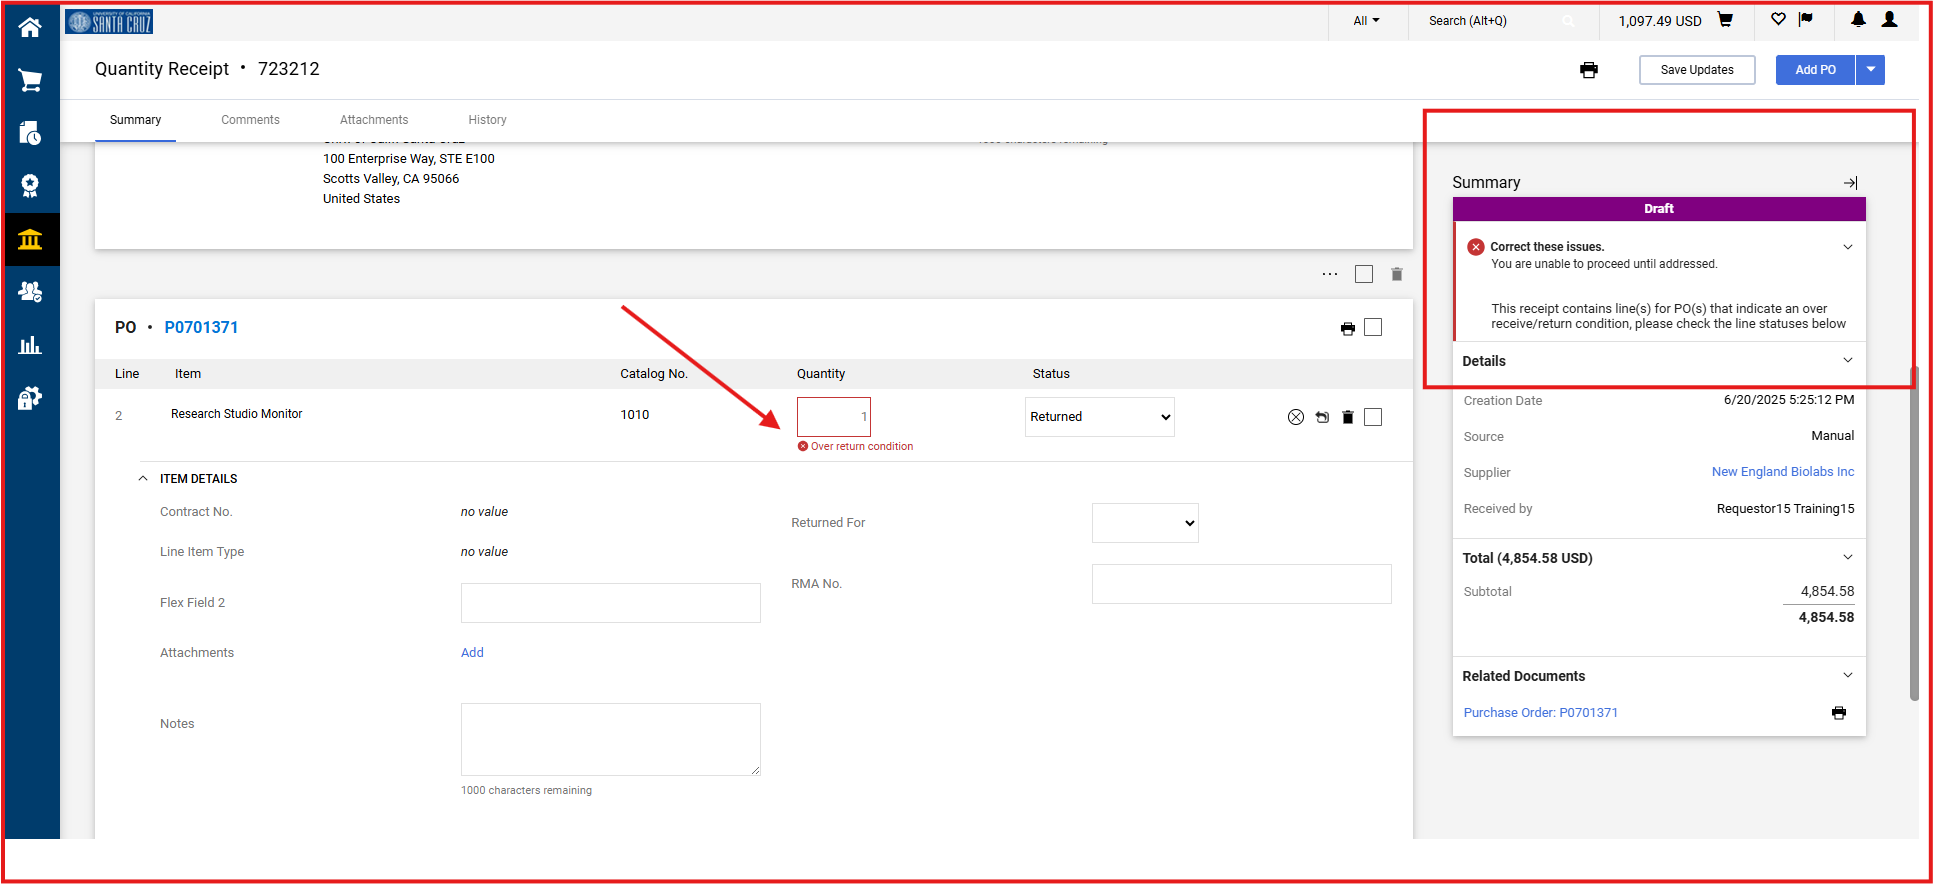This screenshot has height=884, width=1933.
Task: Click the Save Updates button
Action: pos(1696,70)
